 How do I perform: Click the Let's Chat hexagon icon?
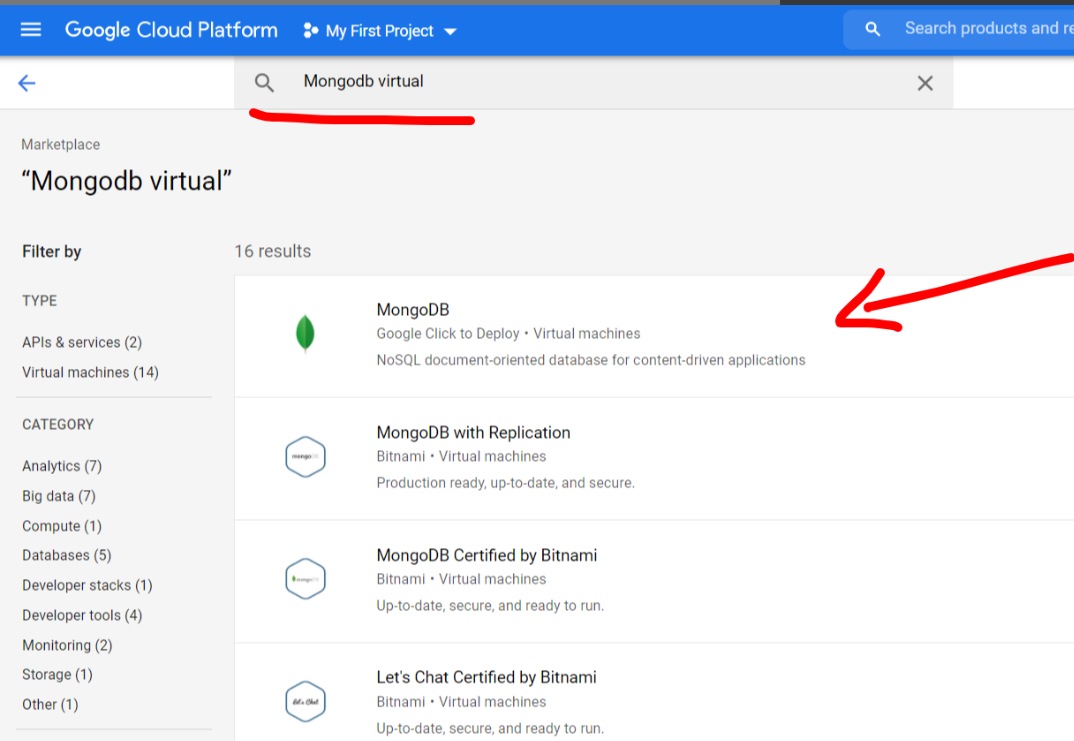tap(305, 701)
